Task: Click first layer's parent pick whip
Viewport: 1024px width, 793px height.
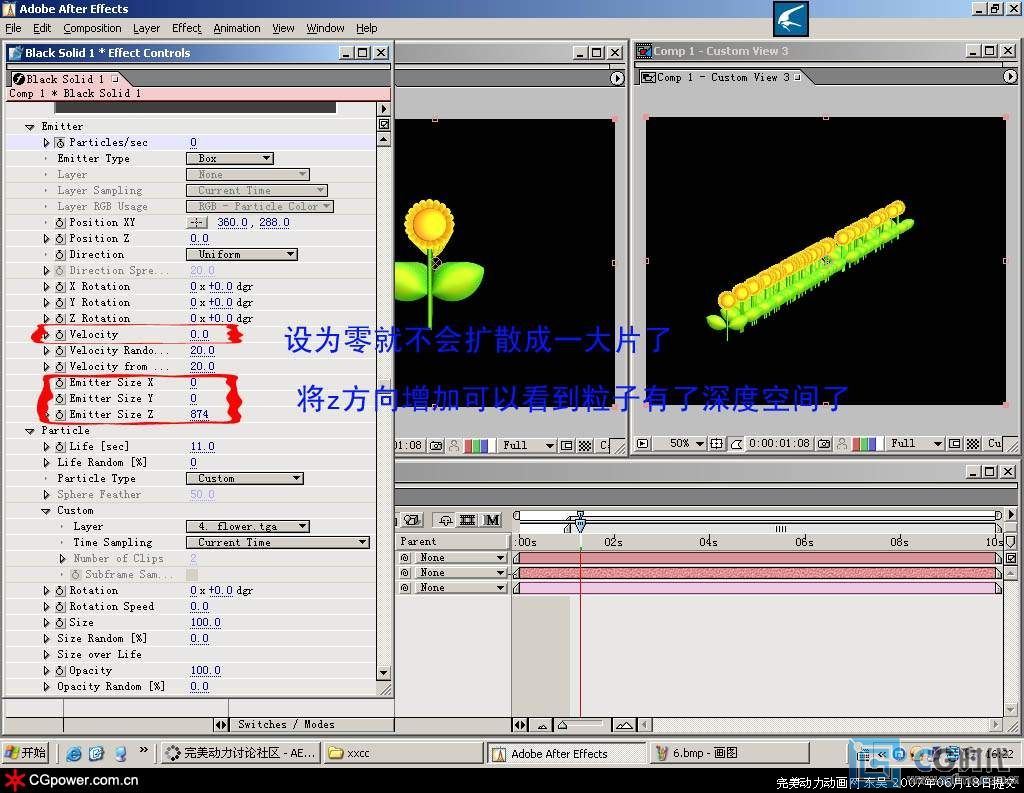Action: pos(405,558)
